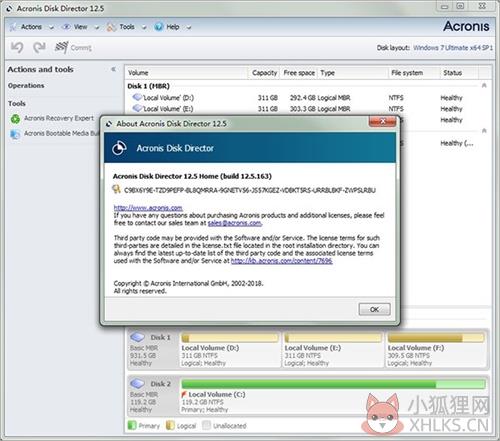Screen dimensions: 500x441
Task: Close the About dialog
Action: point(382,121)
